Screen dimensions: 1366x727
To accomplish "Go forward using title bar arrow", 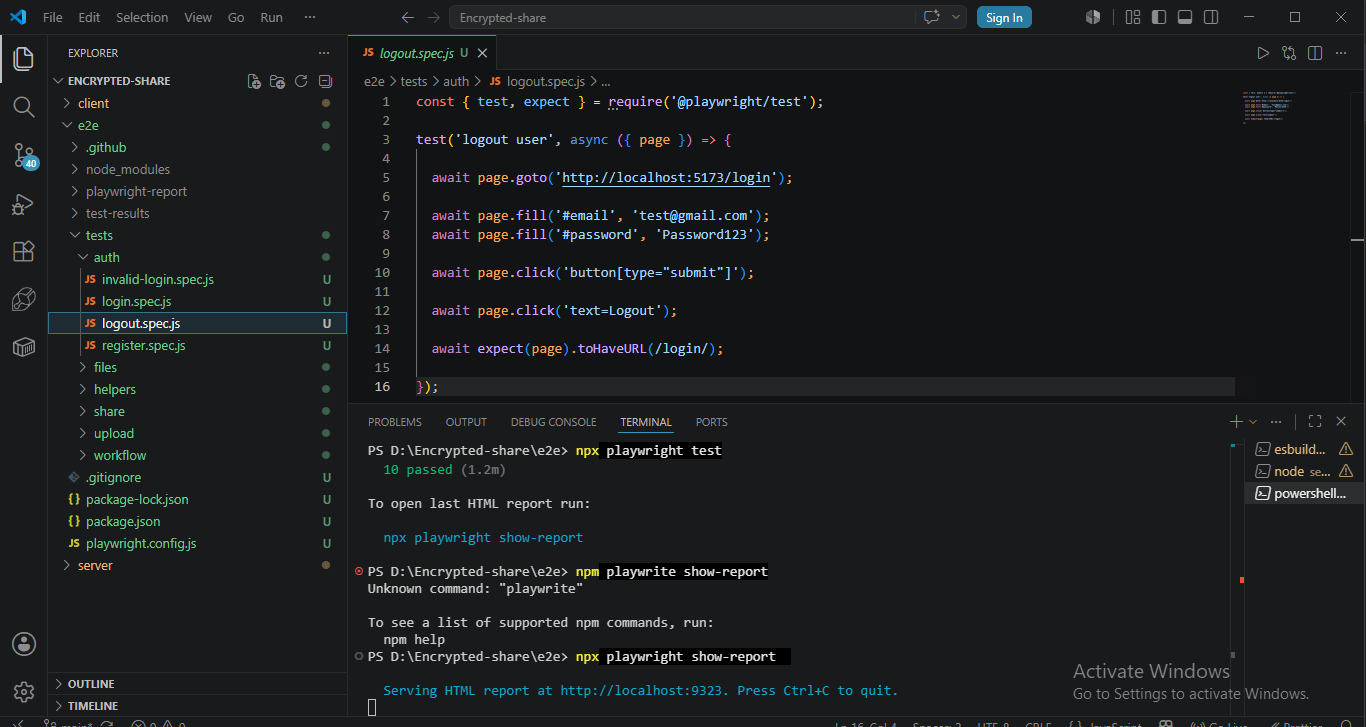I will coord(433,17).
